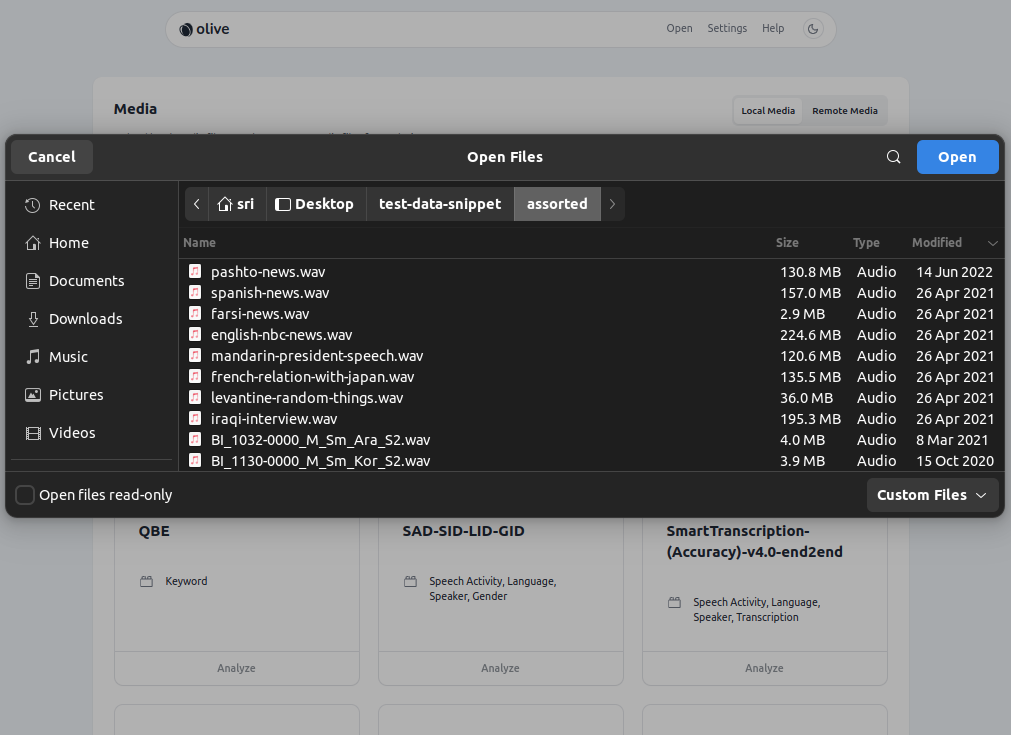Open Recent from the sidebar
This screenshot has height=735, width=1011.
click(71, 205)
